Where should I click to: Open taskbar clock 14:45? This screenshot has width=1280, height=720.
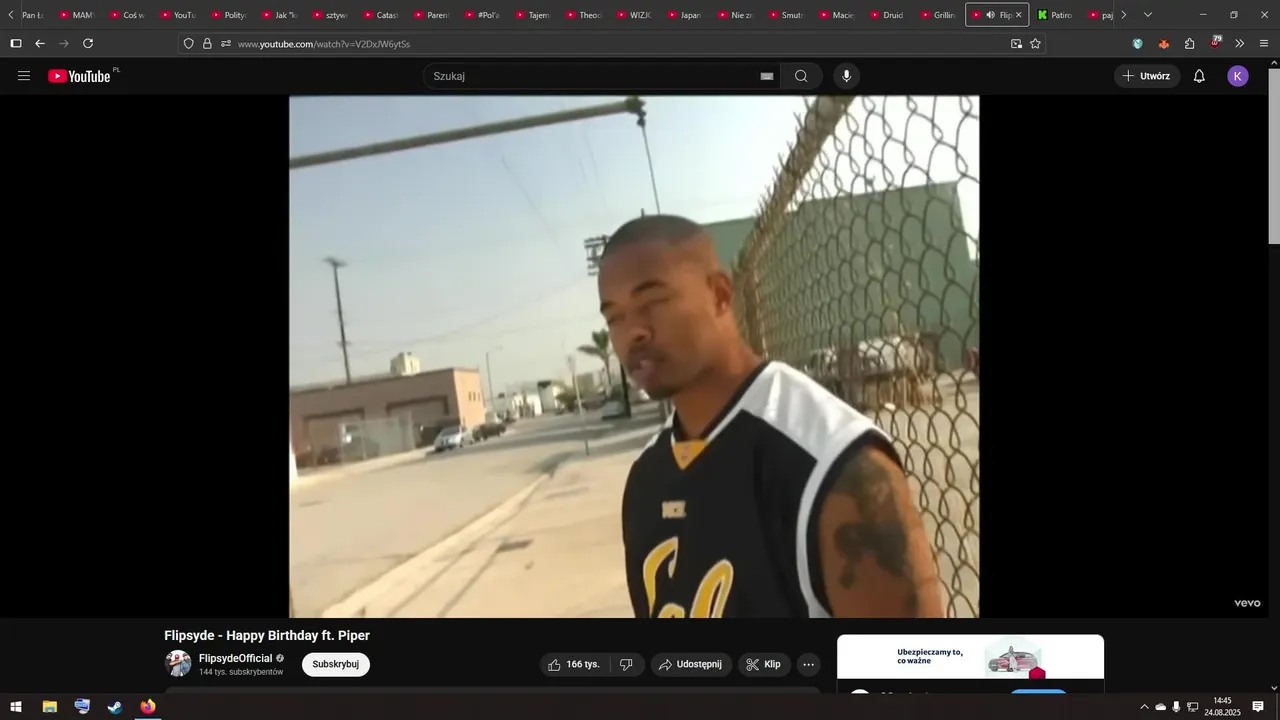[x=1222, y=707]
